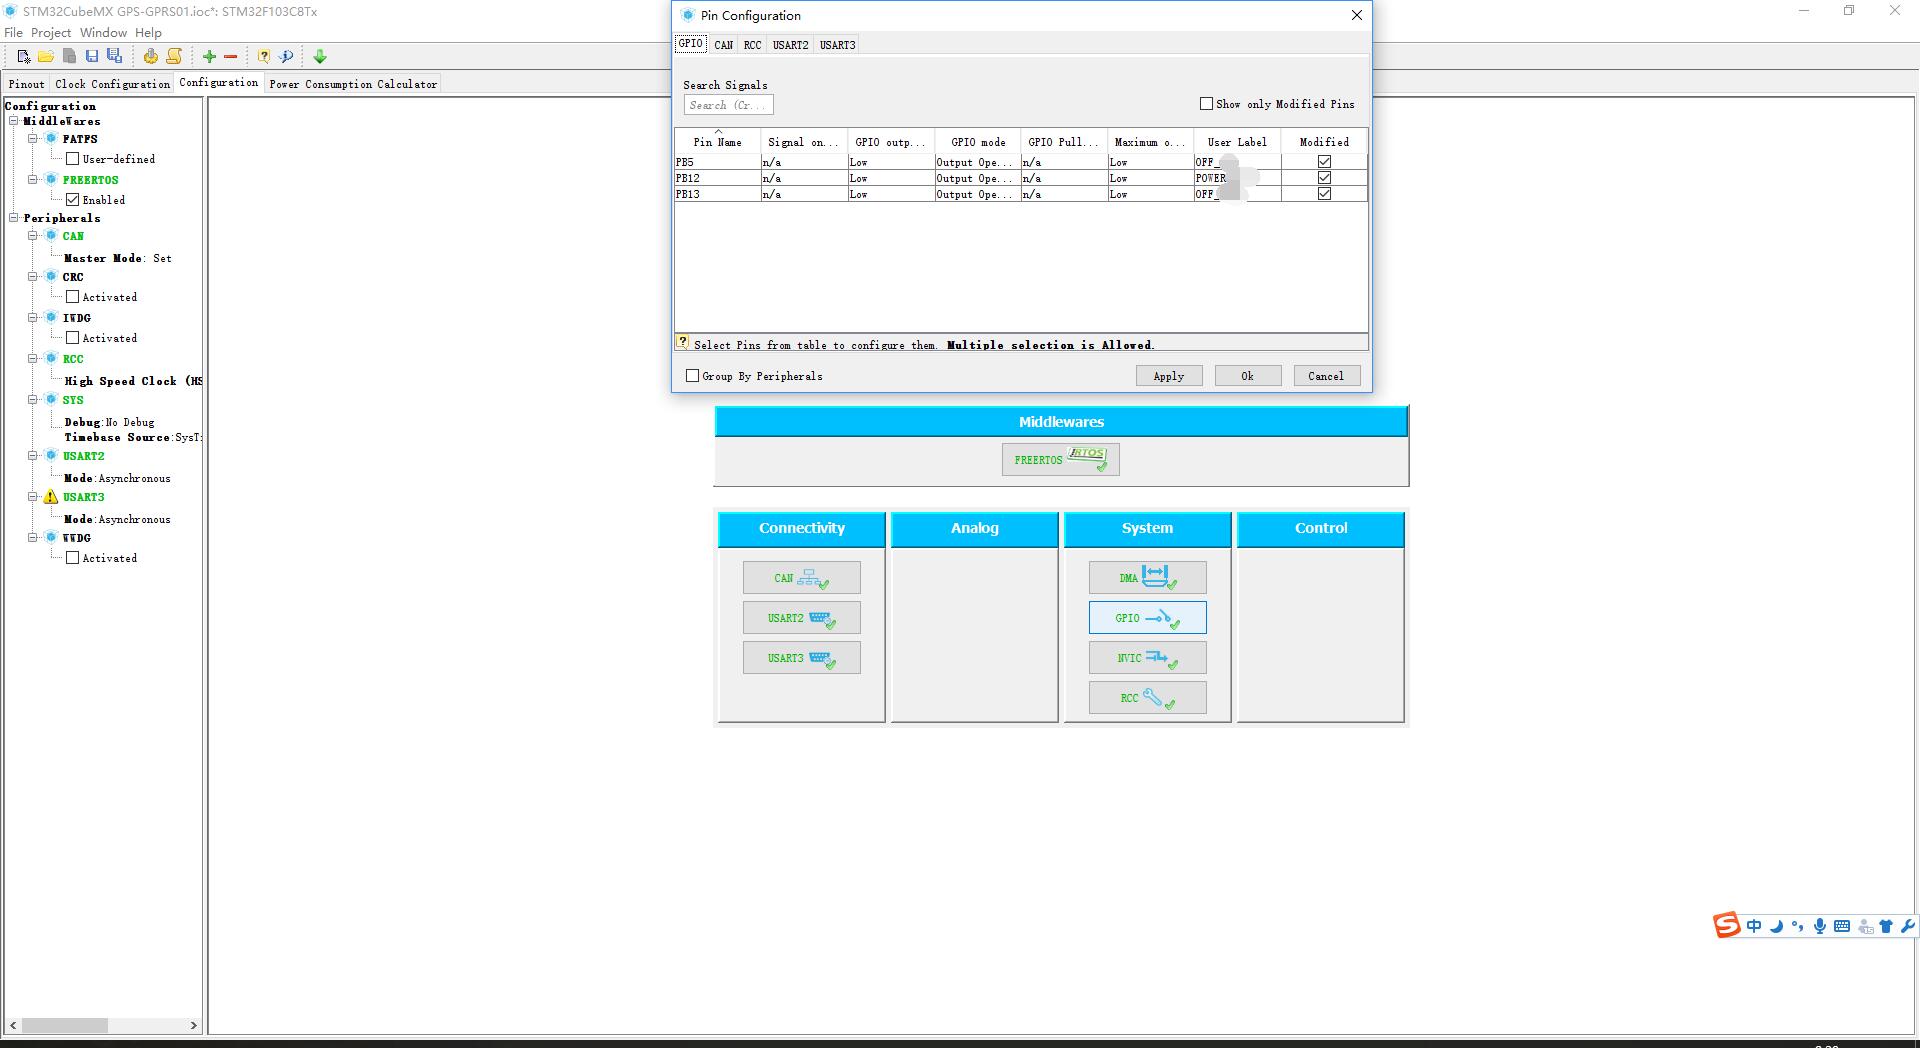Collapse the USART3 tree node expander
The image size is (1920, 1048).
32,496
